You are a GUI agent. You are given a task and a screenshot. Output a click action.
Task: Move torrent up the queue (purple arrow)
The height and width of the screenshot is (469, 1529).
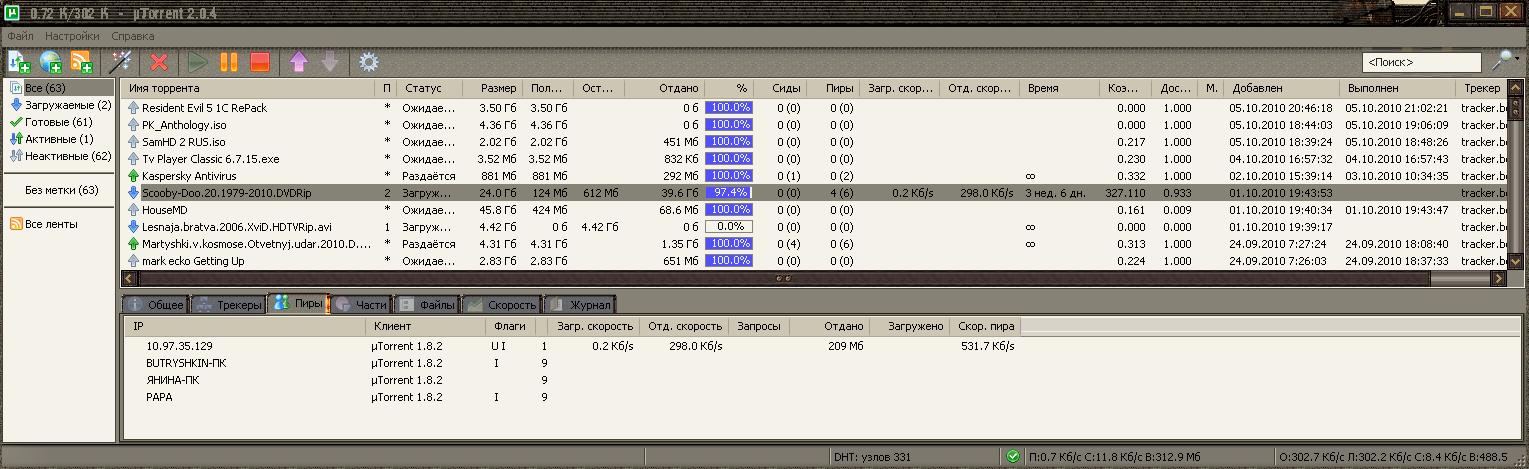298,62
